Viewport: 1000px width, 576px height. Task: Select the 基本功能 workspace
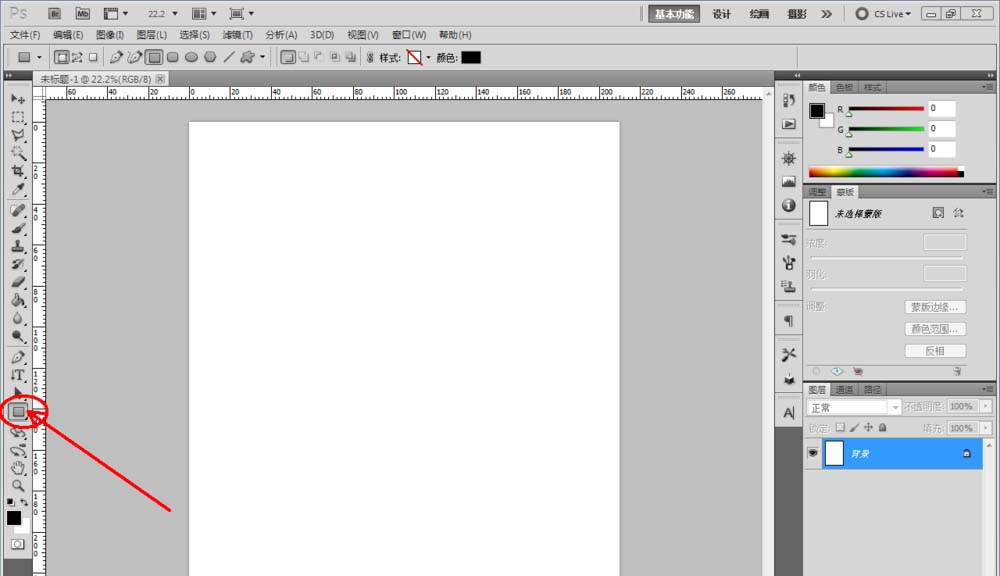(x=674, y=14)
